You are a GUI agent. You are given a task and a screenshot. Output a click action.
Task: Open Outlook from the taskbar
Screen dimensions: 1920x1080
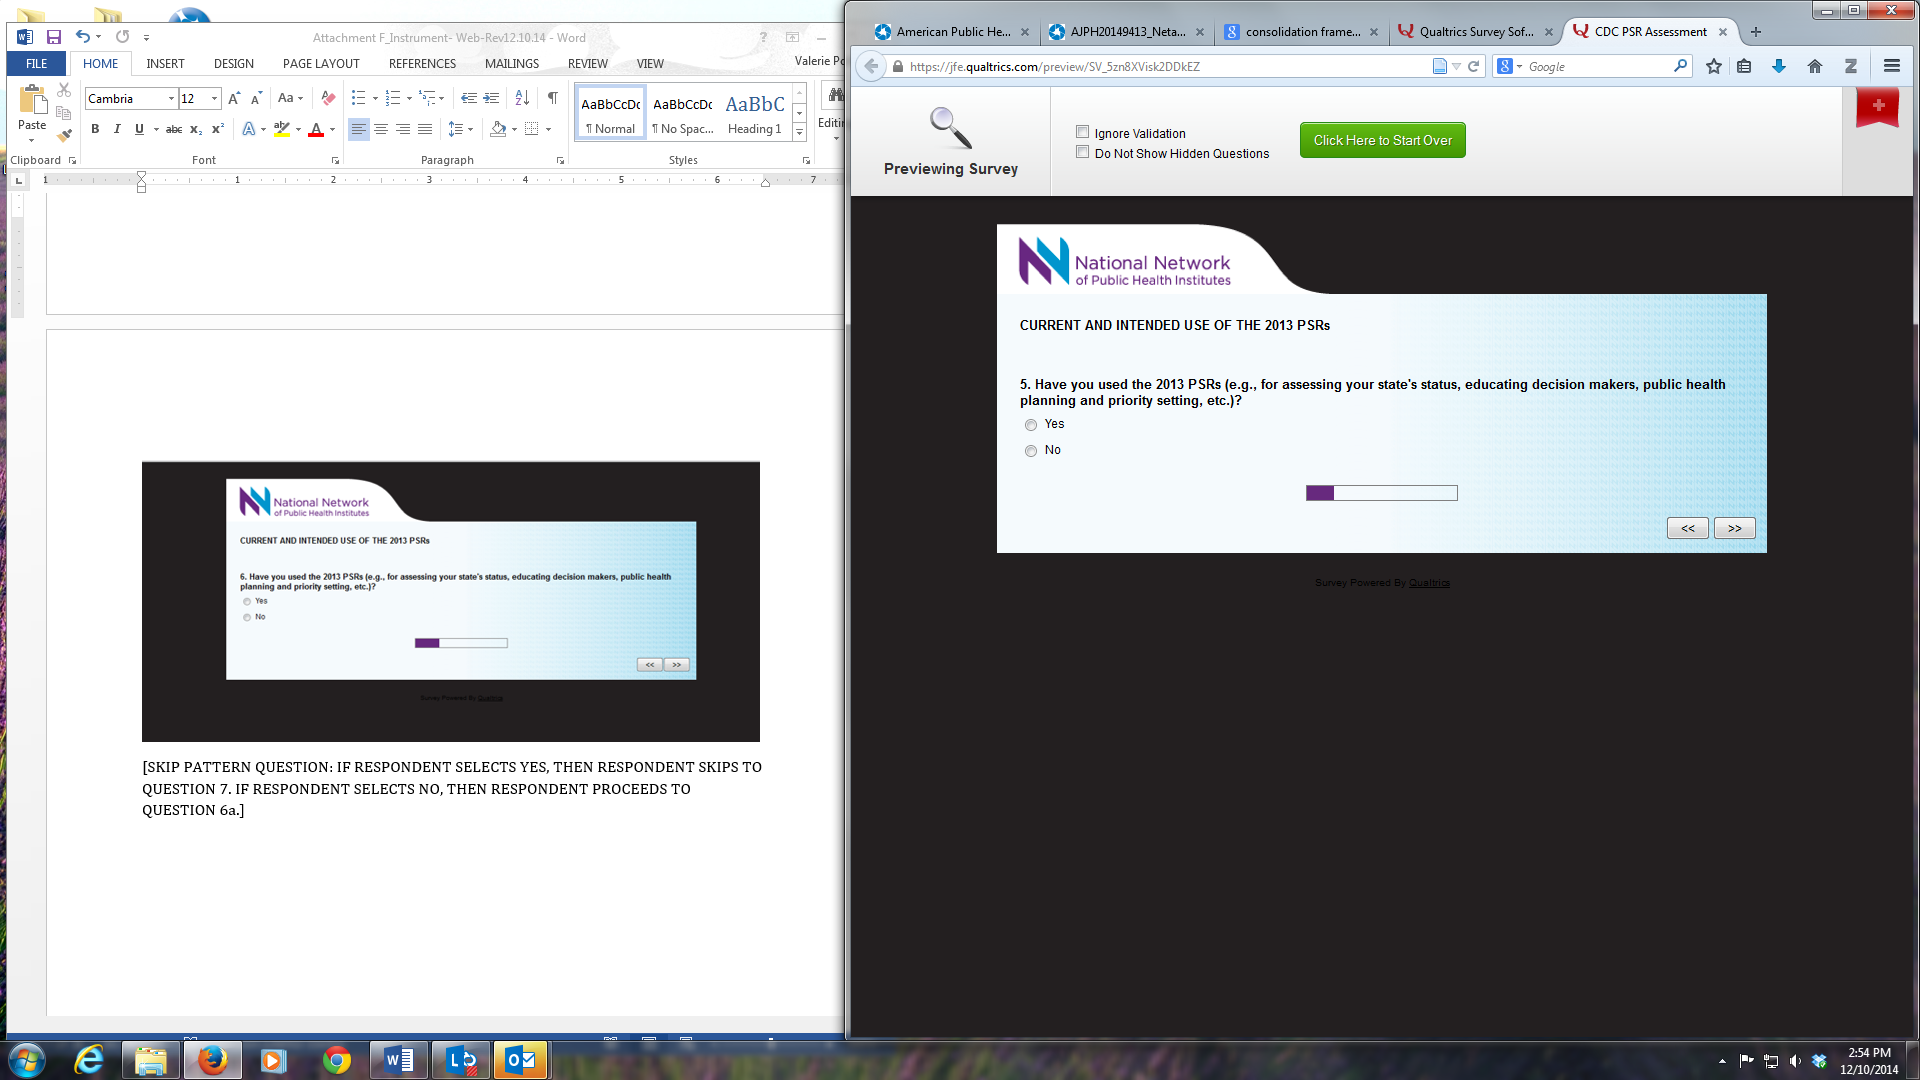click(x=521, y=1060)
